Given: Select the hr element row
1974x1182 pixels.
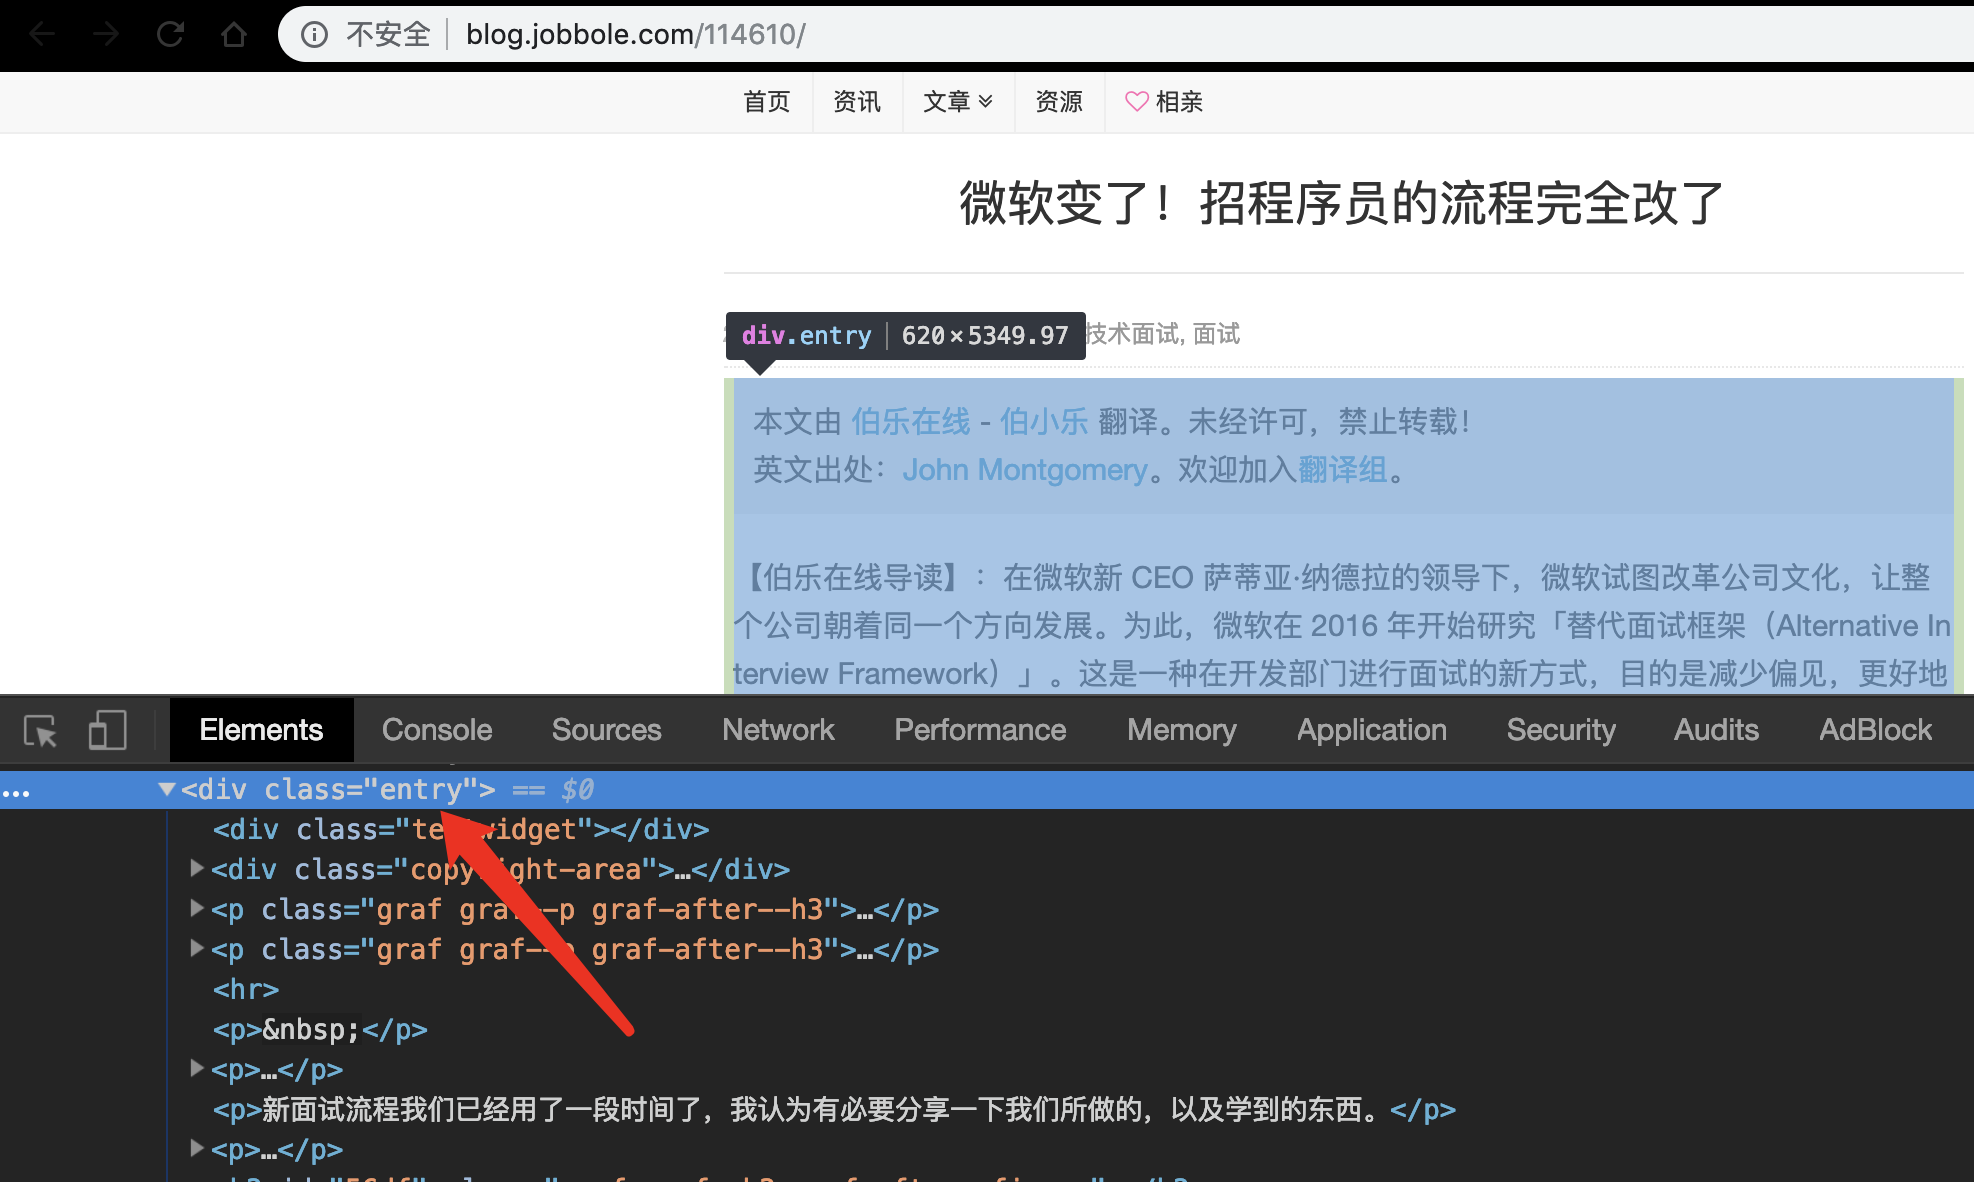Looking at the screenshot, I should 246,989.
